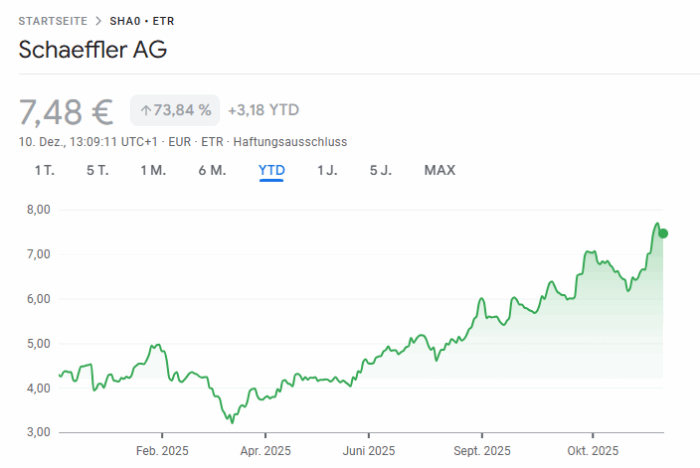The image size is (700, 468).
Task: Switch to the 1T. time range
Action: click(44, 170)
